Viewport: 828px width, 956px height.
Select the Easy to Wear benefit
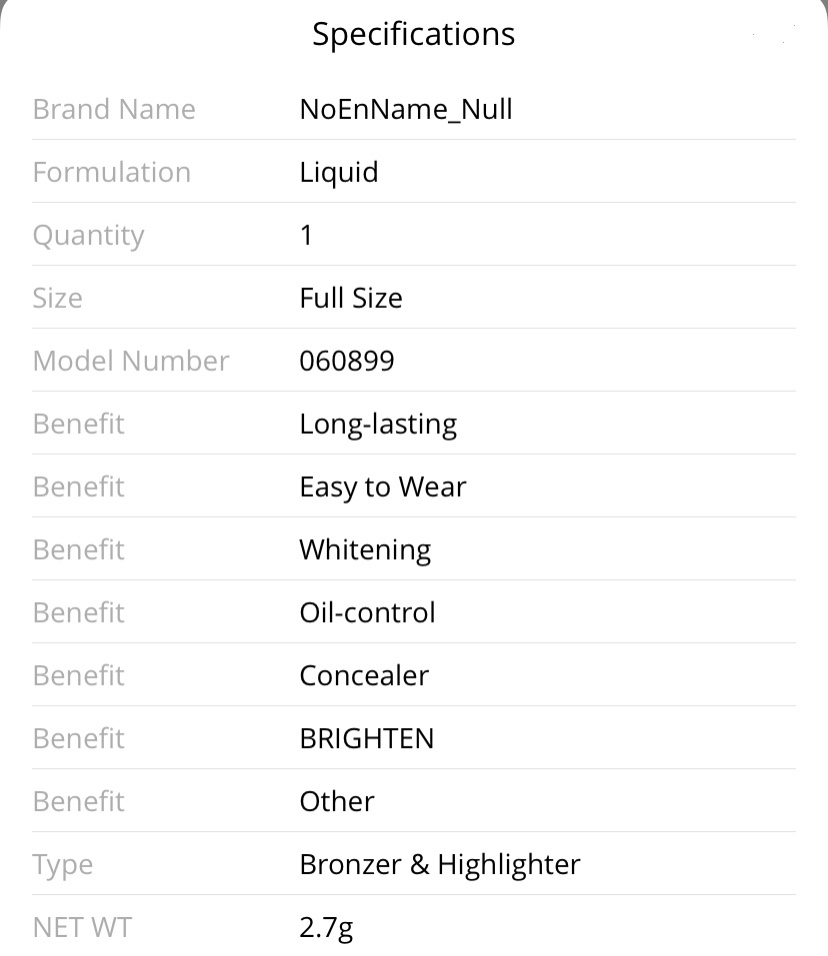pyautogui.click(x=383, y=488)
